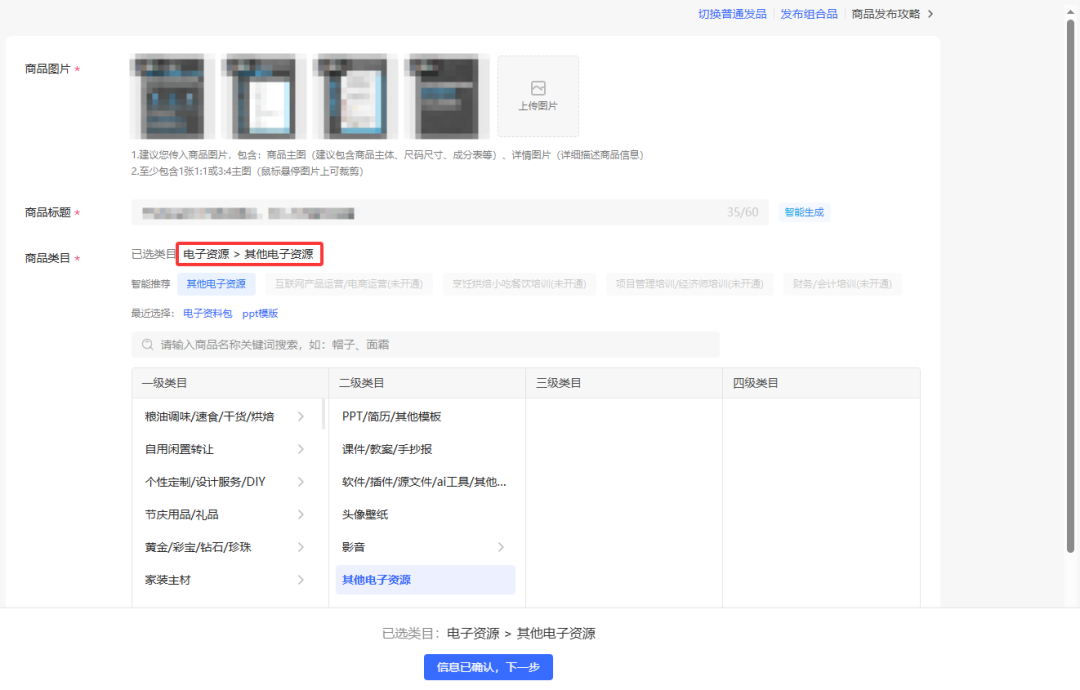Open 发布组合品 link
The image size is (1080, 690).
(809, 14)
